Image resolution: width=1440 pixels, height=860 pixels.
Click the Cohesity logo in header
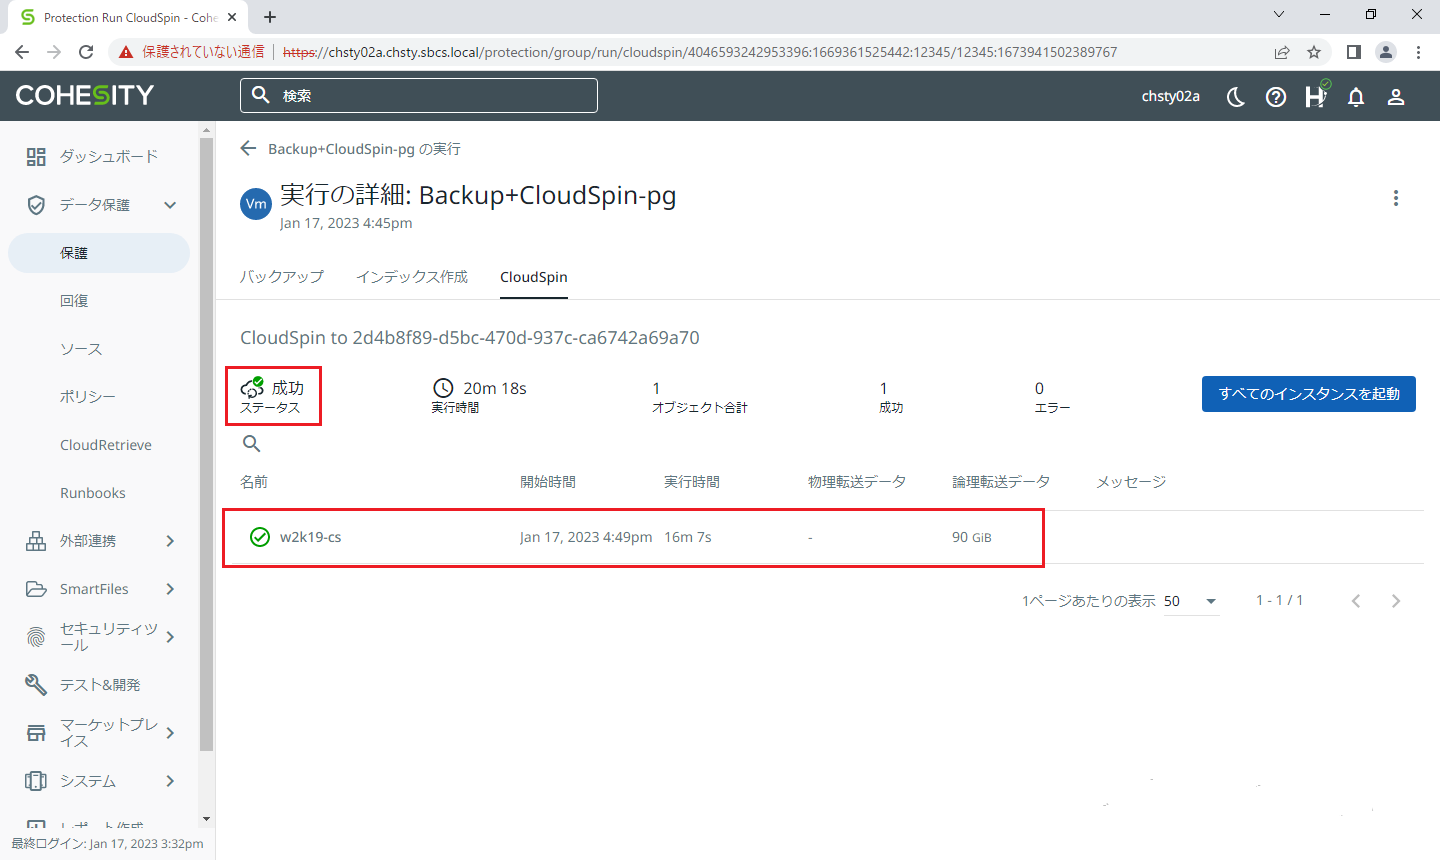(85, 95)
